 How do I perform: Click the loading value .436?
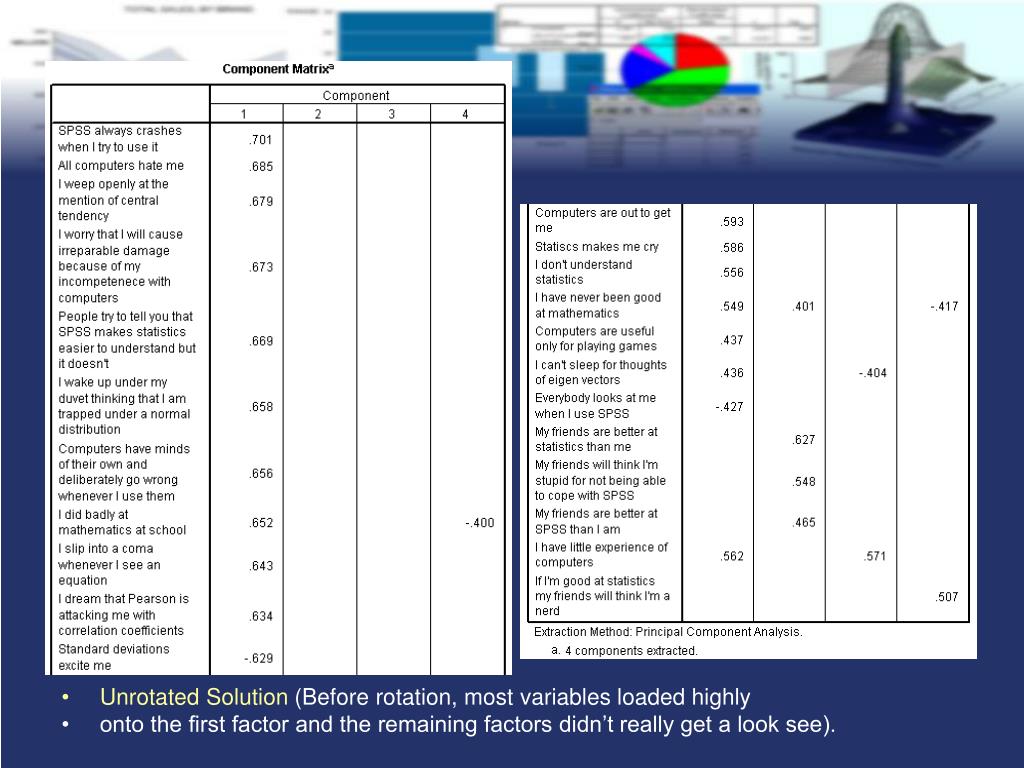pos(732,373)
